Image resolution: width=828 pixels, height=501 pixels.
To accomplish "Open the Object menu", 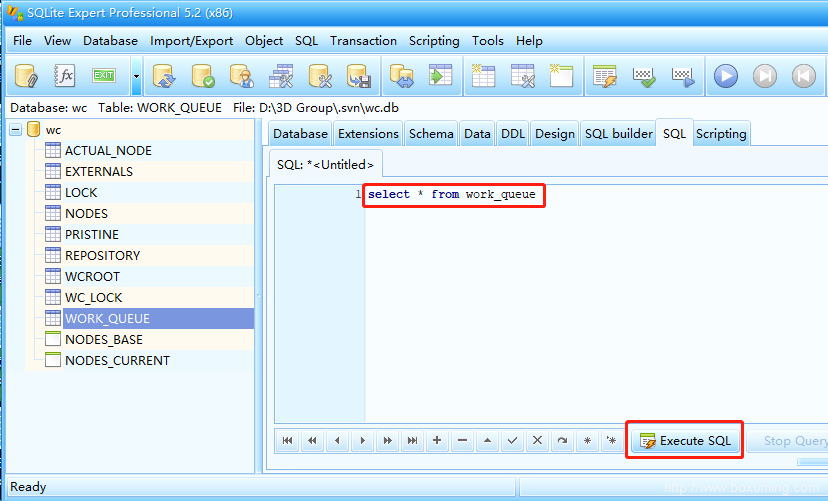I will pyautogui.click(x=264, y=41).
